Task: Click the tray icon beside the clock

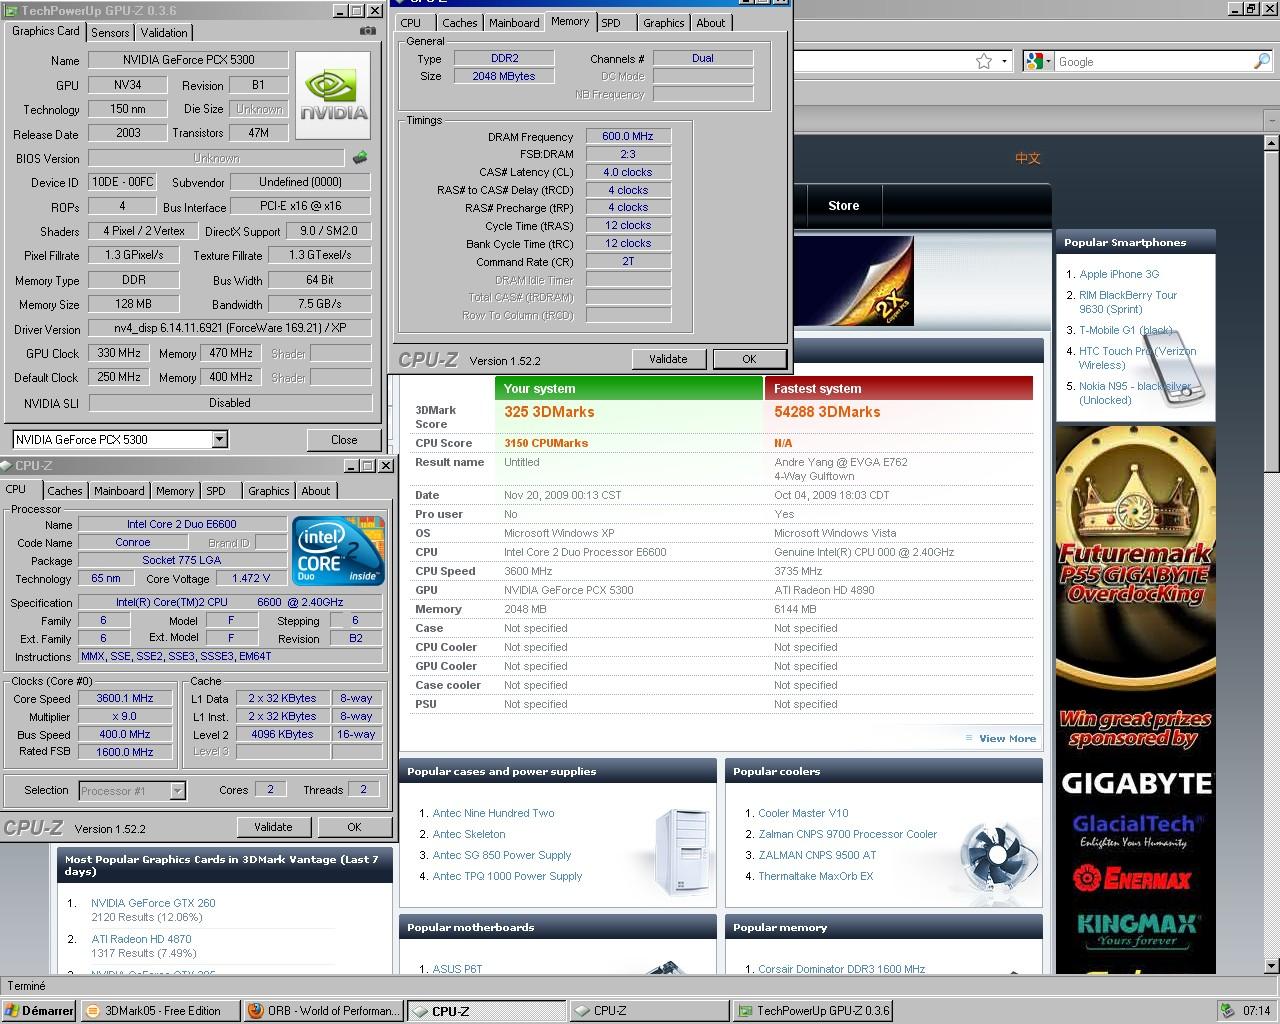Action: pyautogui.click(x=1227, y=1011)
